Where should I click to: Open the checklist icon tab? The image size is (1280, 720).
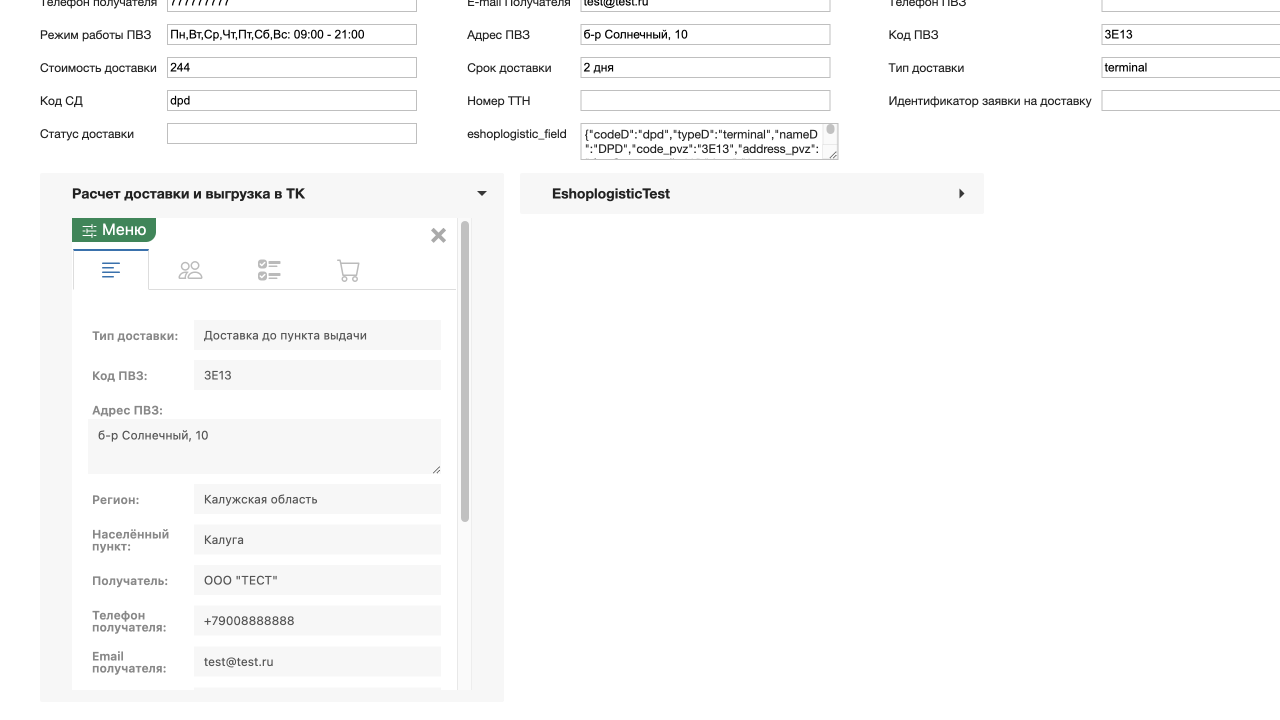coord(269,270)
